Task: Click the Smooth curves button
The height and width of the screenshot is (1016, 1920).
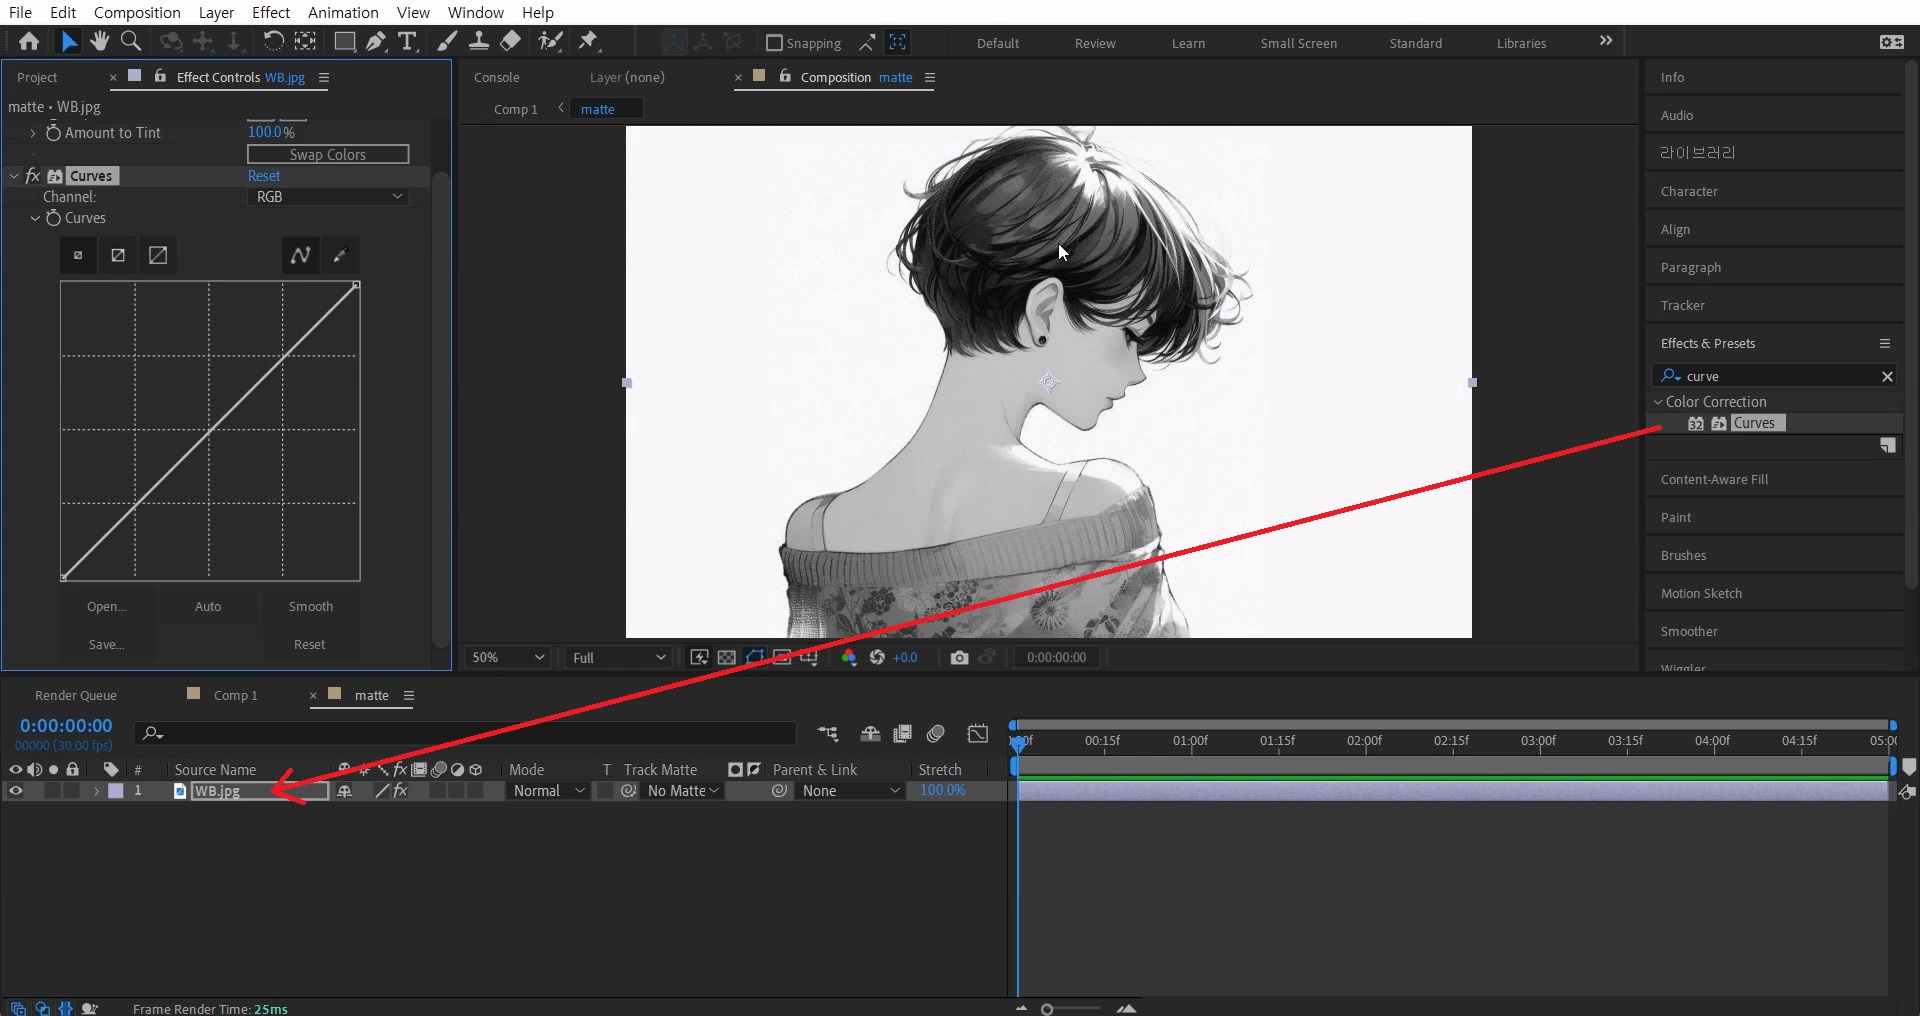Action: 311,606
